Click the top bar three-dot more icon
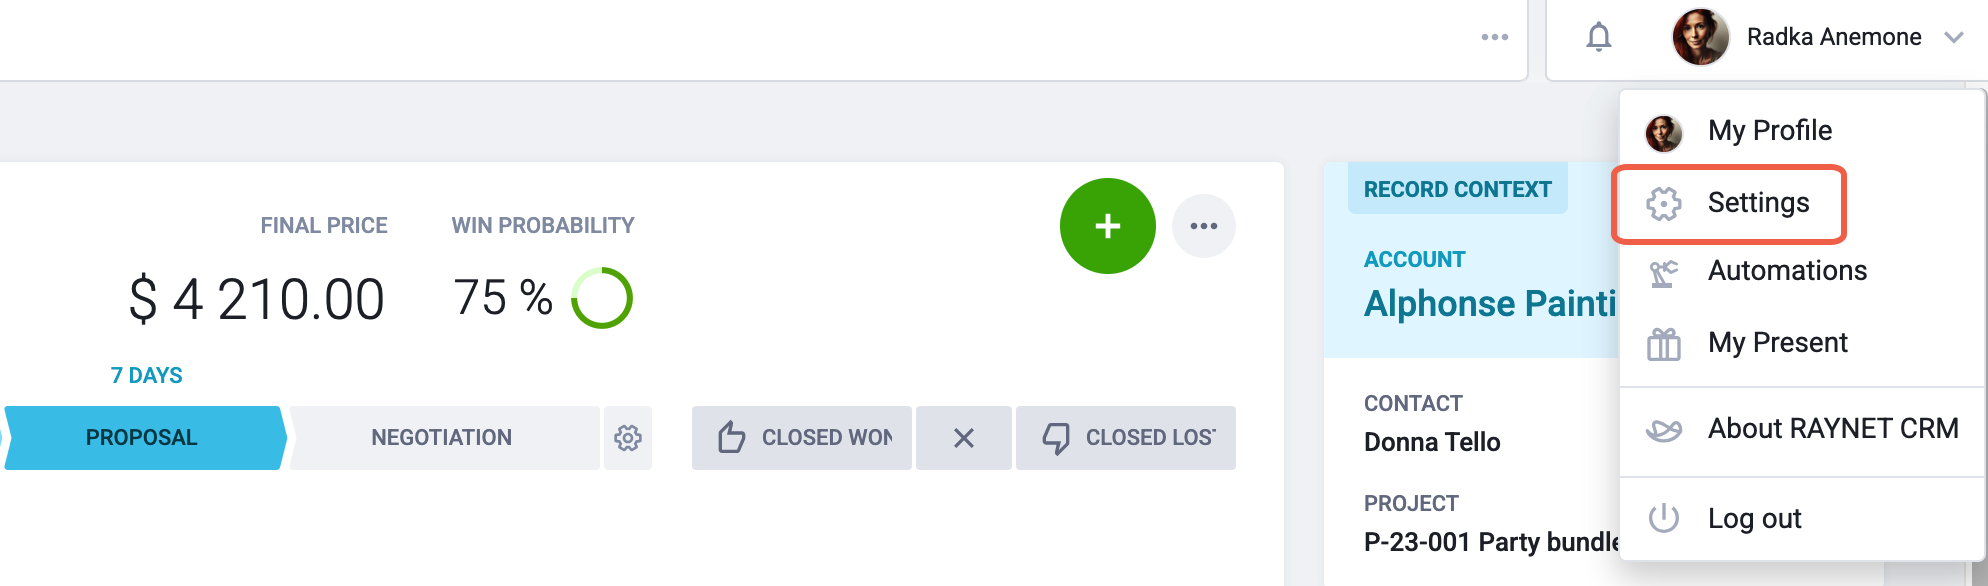Viewport: 1988px width, 586px height. coord(1495,37)
